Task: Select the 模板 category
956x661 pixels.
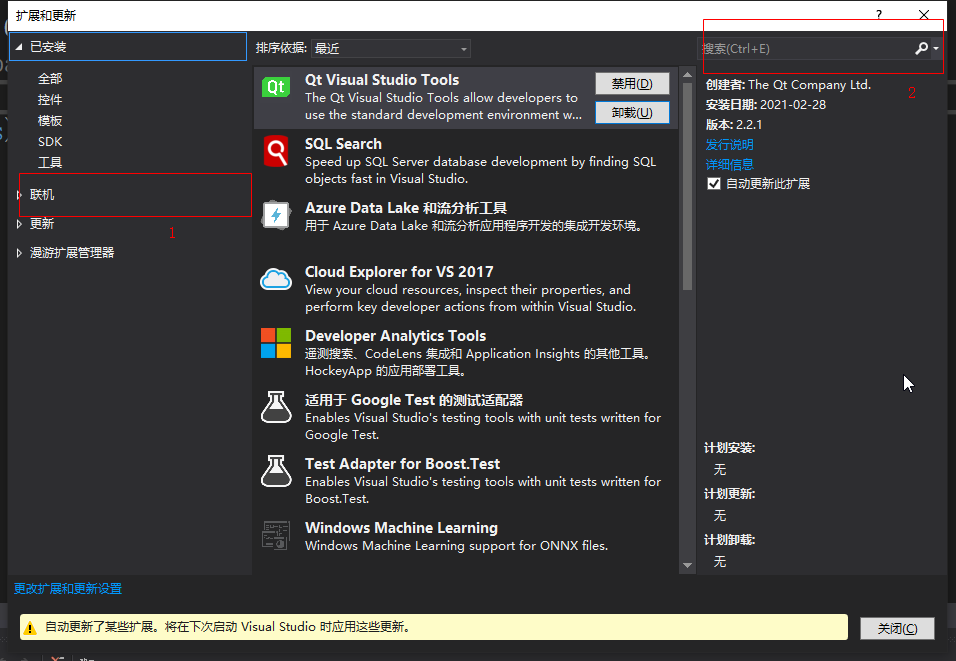Action: click(50, 121)
